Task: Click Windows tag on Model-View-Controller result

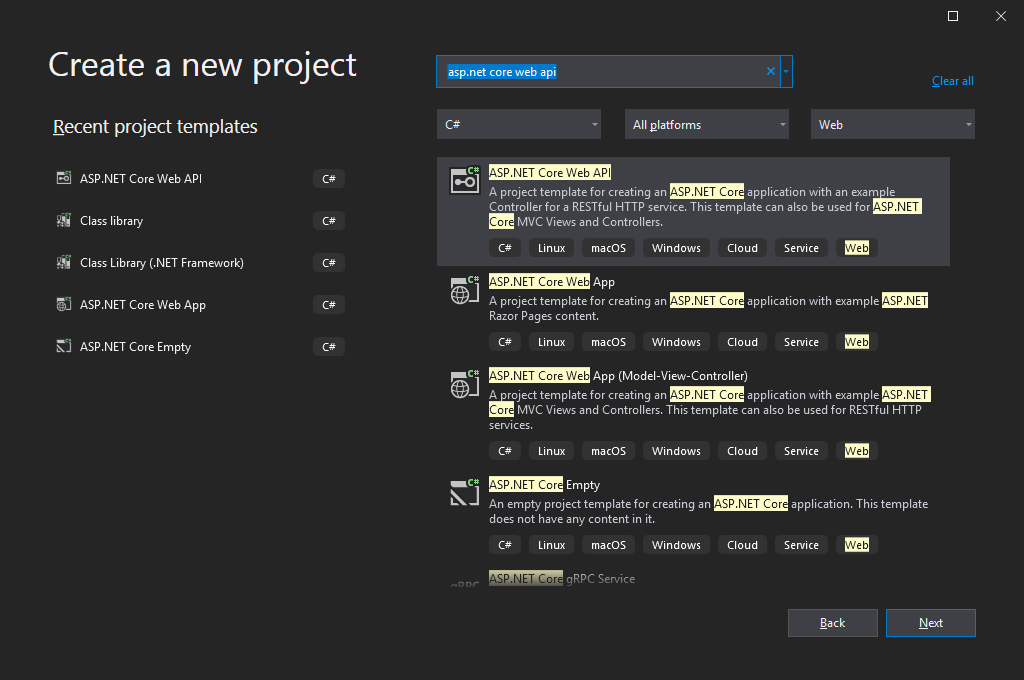Action: click(676, 451)
